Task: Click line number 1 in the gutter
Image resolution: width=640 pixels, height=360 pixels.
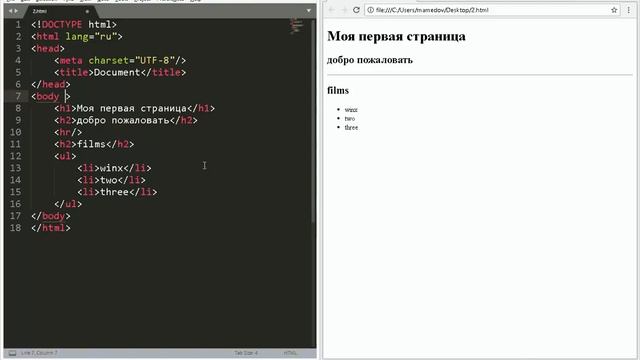Action: pos(18,25)
